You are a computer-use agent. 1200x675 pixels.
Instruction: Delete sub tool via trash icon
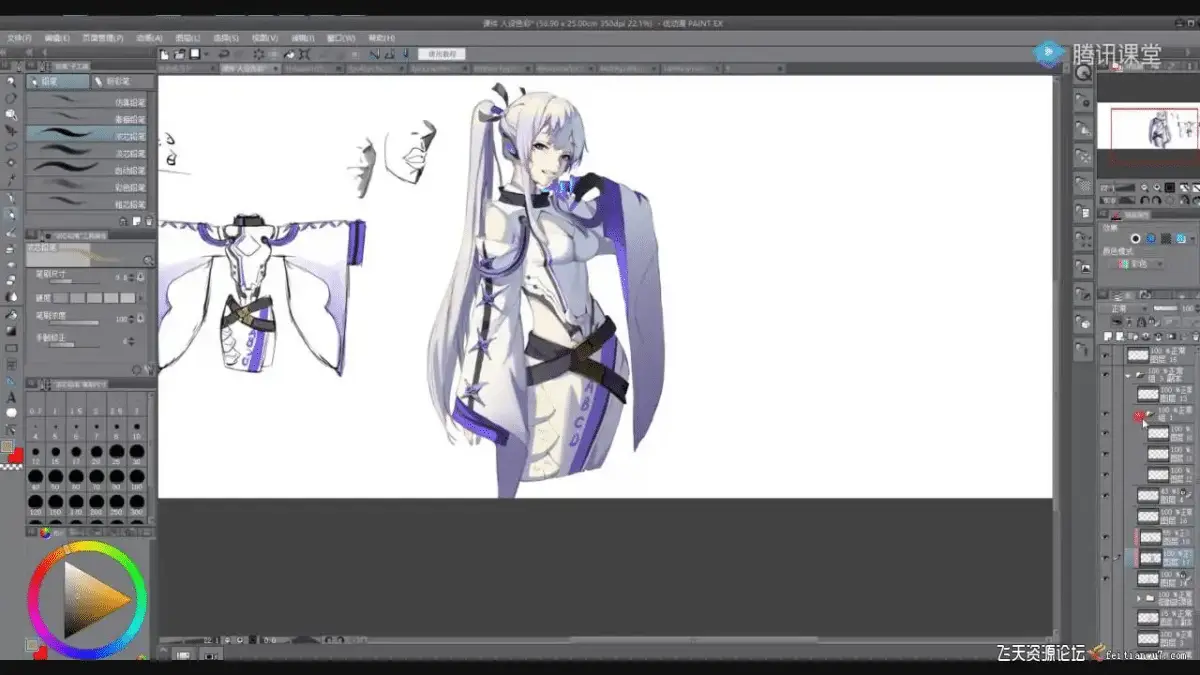(150, 220)
